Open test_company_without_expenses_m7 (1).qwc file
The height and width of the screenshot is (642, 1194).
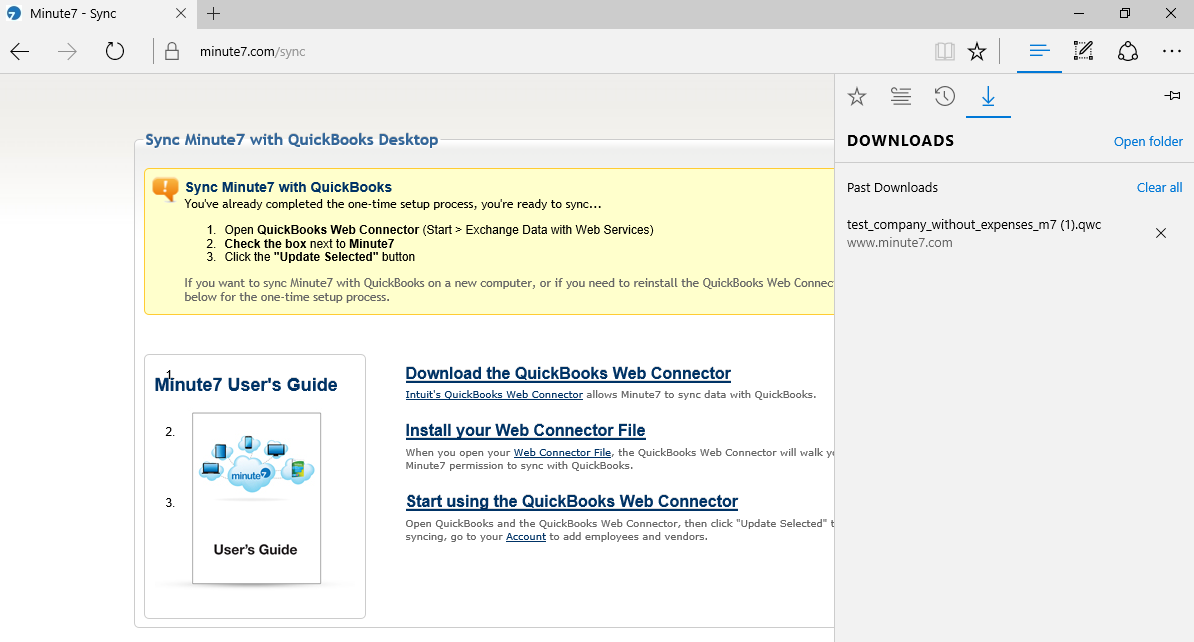click(974, 225)
